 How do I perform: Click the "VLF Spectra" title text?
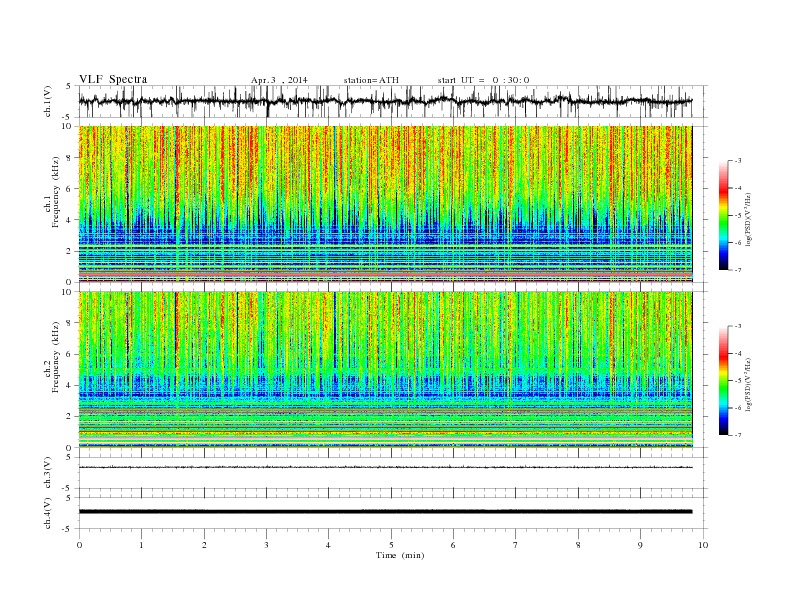(113, 79)
